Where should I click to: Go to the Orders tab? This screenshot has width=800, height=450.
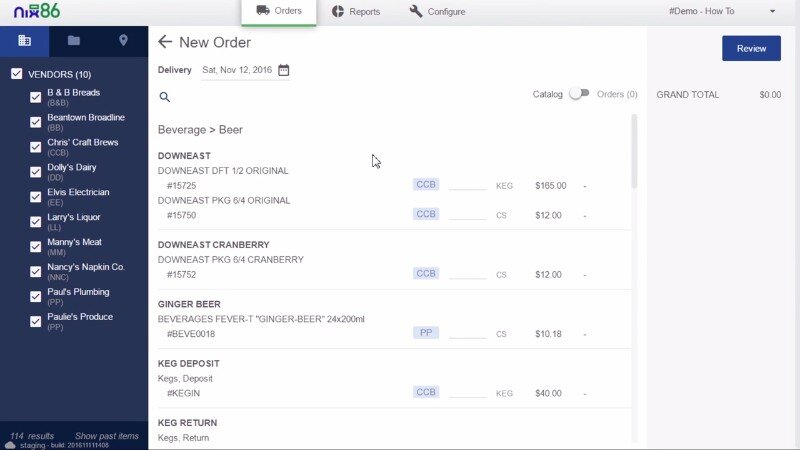278,12
